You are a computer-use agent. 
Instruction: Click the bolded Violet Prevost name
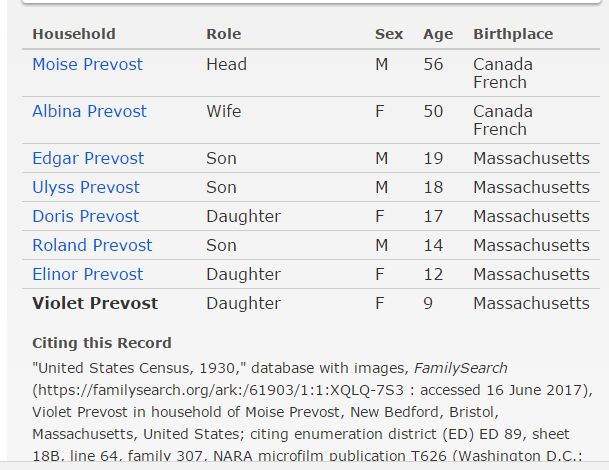[95, 303]
